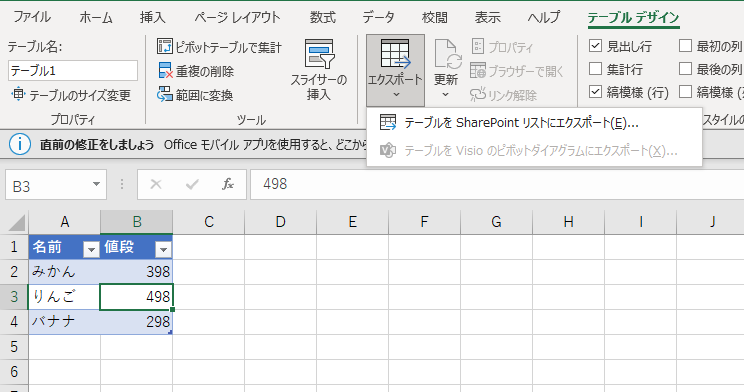744x392 pixels.
Task: Click the Unlink (リンク解除) icon
Action: coord(478,94)
